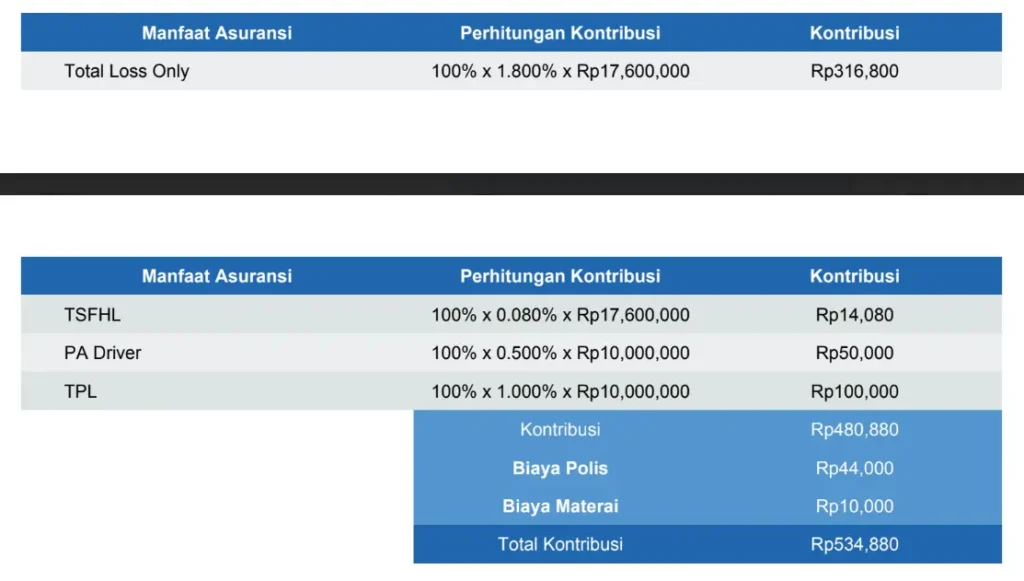Select the 0.500% calculation formula cell
This screenshot has height=581, width=1024.
tap(560, 353)
